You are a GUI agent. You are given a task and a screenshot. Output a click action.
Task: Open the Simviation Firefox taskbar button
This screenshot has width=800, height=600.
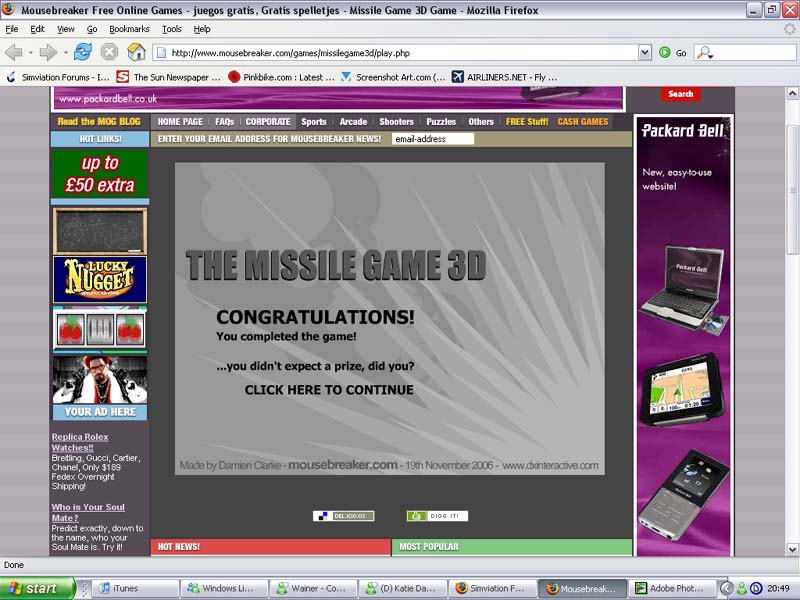pyautogui.click(x=493, y=588)
